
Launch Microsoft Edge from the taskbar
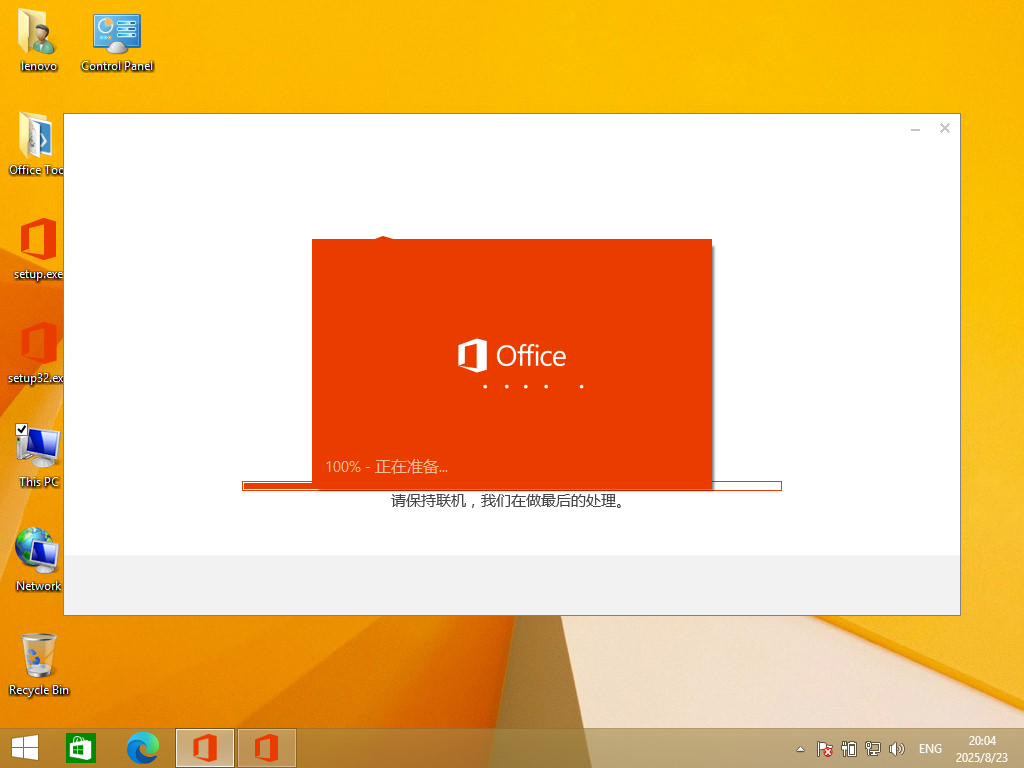pos(143,748)
